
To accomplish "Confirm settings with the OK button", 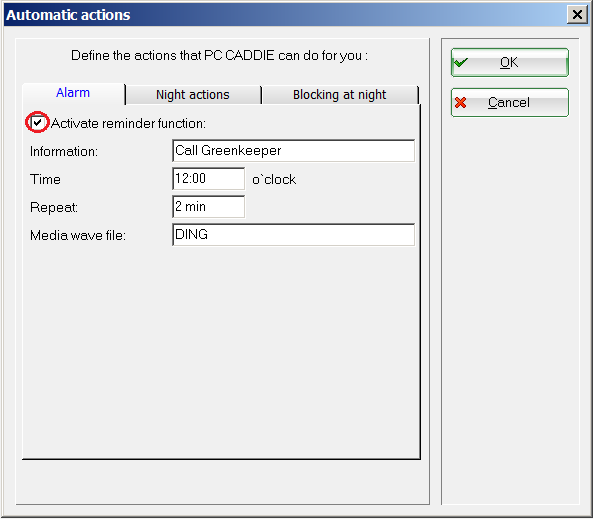I will coord(509,62).
